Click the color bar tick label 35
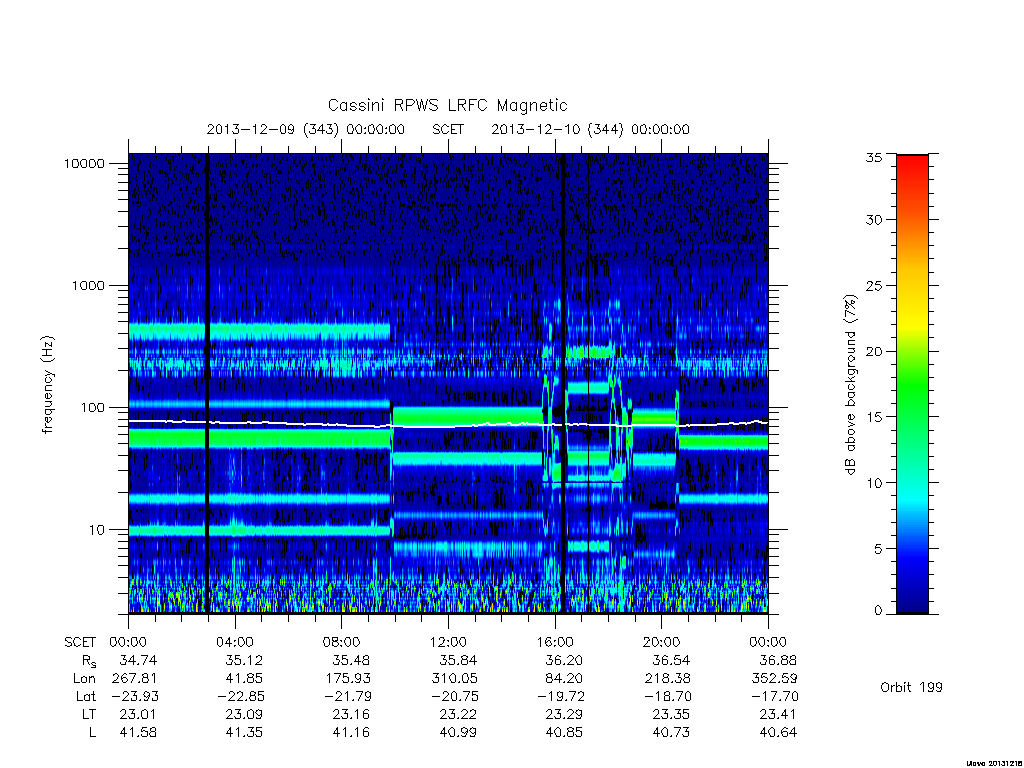Viewport: 1024px width, 768px height. click(873, 157)
